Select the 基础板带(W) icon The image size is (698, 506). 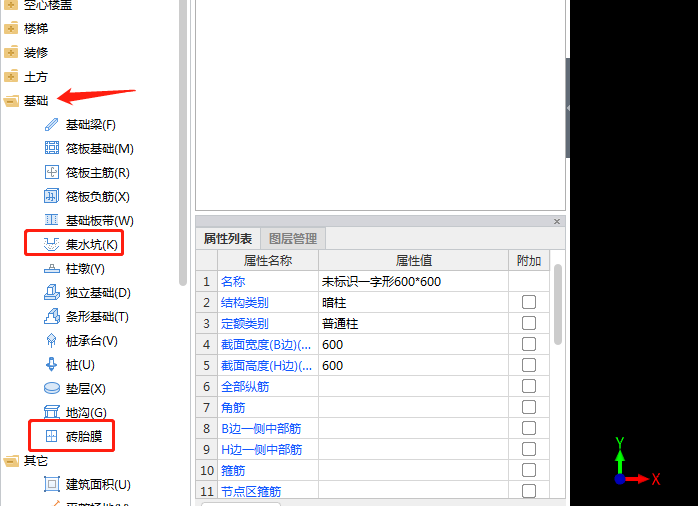tap(52, 220)
